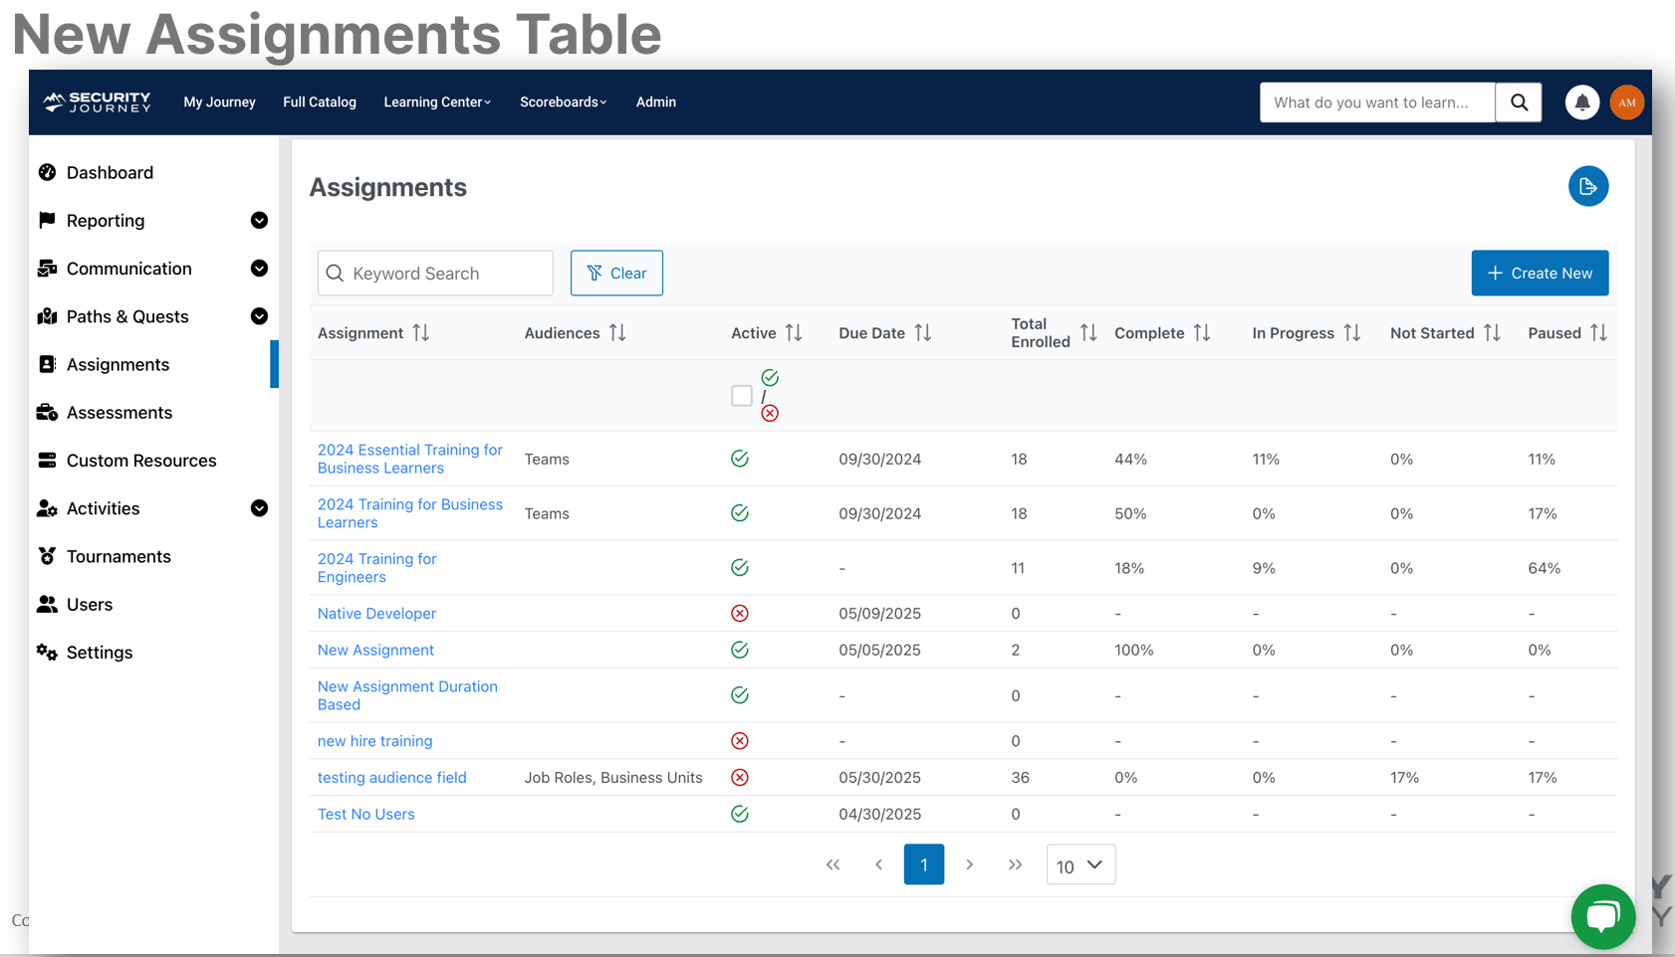
Task: Click the red inactive status for Native Developer
Action: click(740, 613)
